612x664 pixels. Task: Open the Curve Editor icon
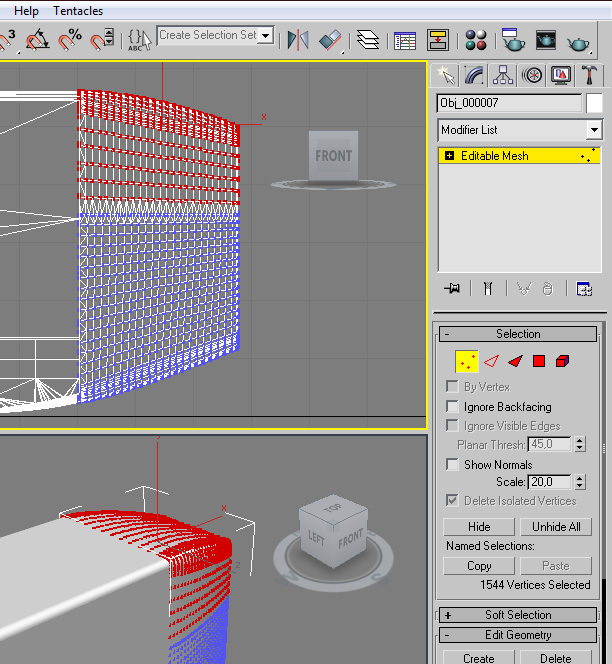[x=404, y=41]
